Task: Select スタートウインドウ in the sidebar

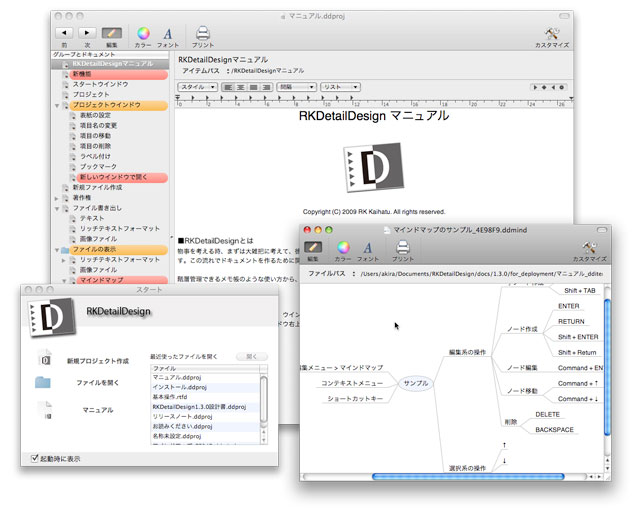Action: (x=100, y=84)
